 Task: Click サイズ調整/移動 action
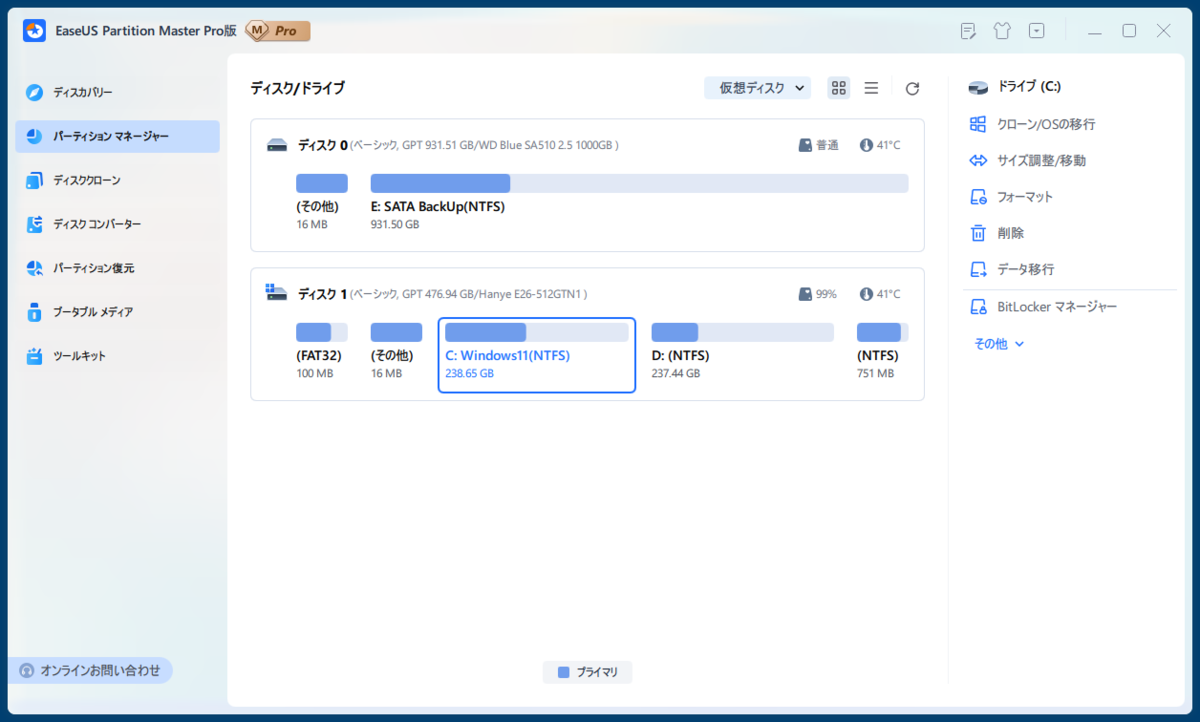point(1027,160)
